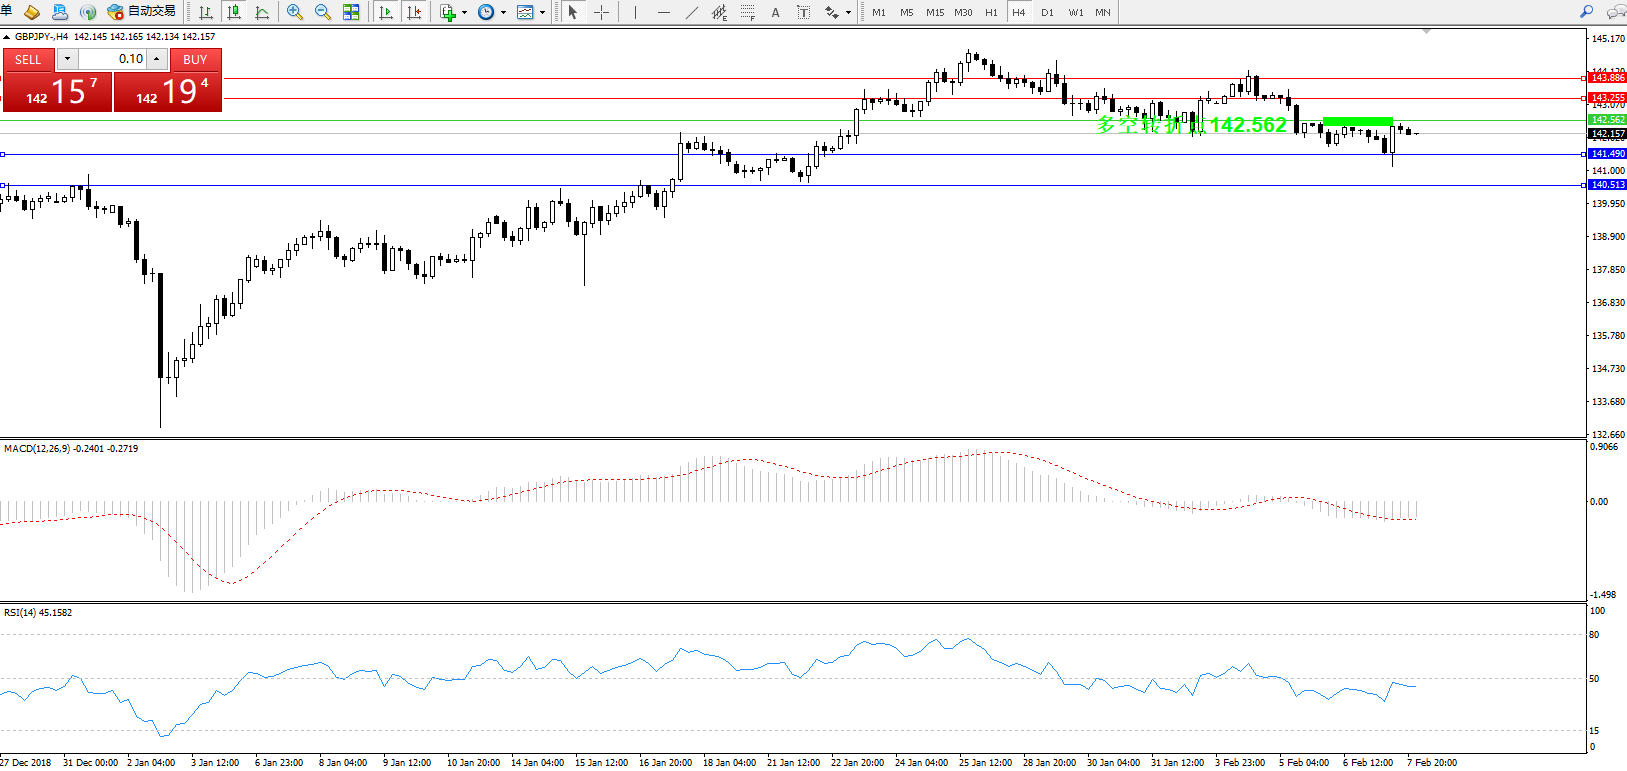Open the search magnifier icon
The width and height of the screenshot is (1627, 771).
point(1586,12)
